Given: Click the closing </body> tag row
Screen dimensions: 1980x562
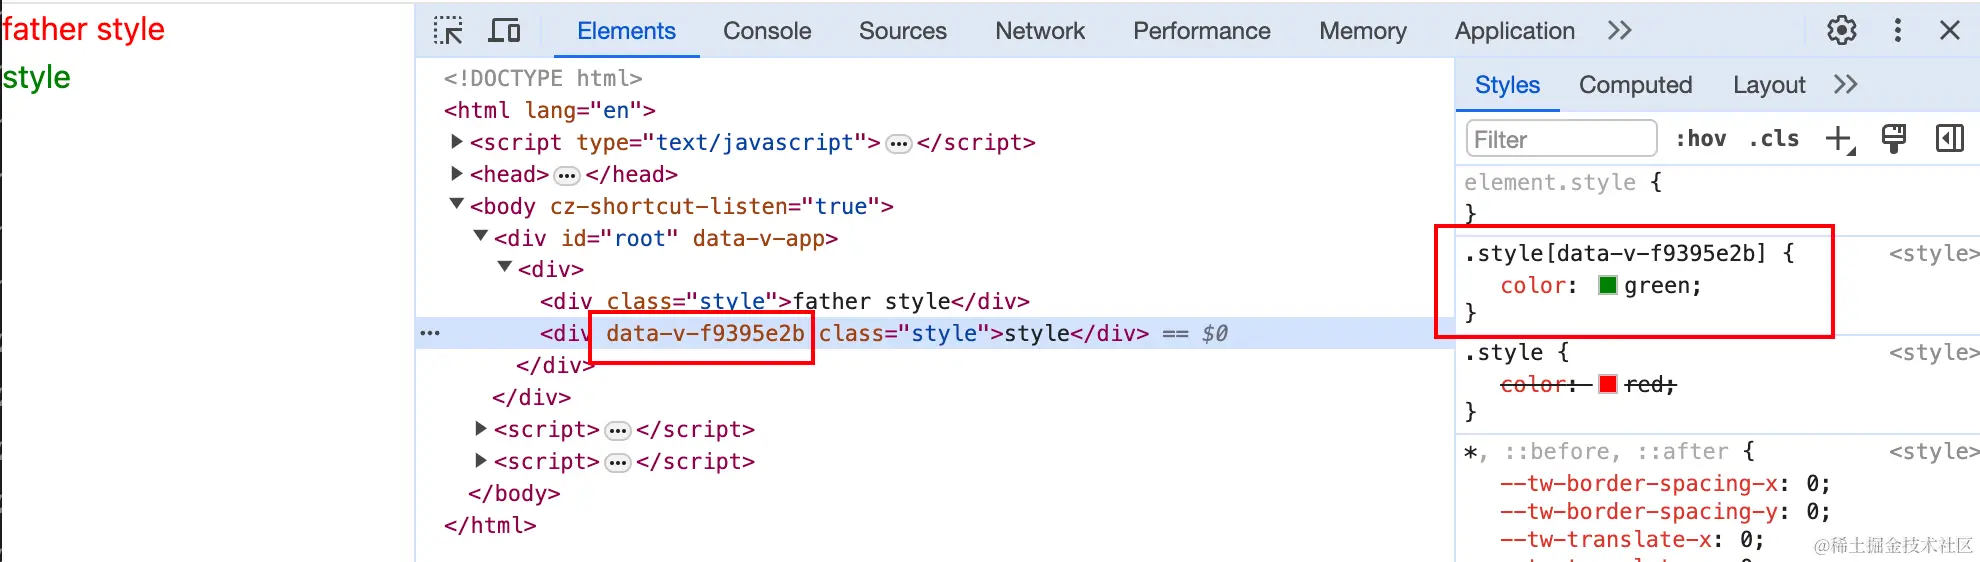Looking at the screenshot, I should 514,493.
